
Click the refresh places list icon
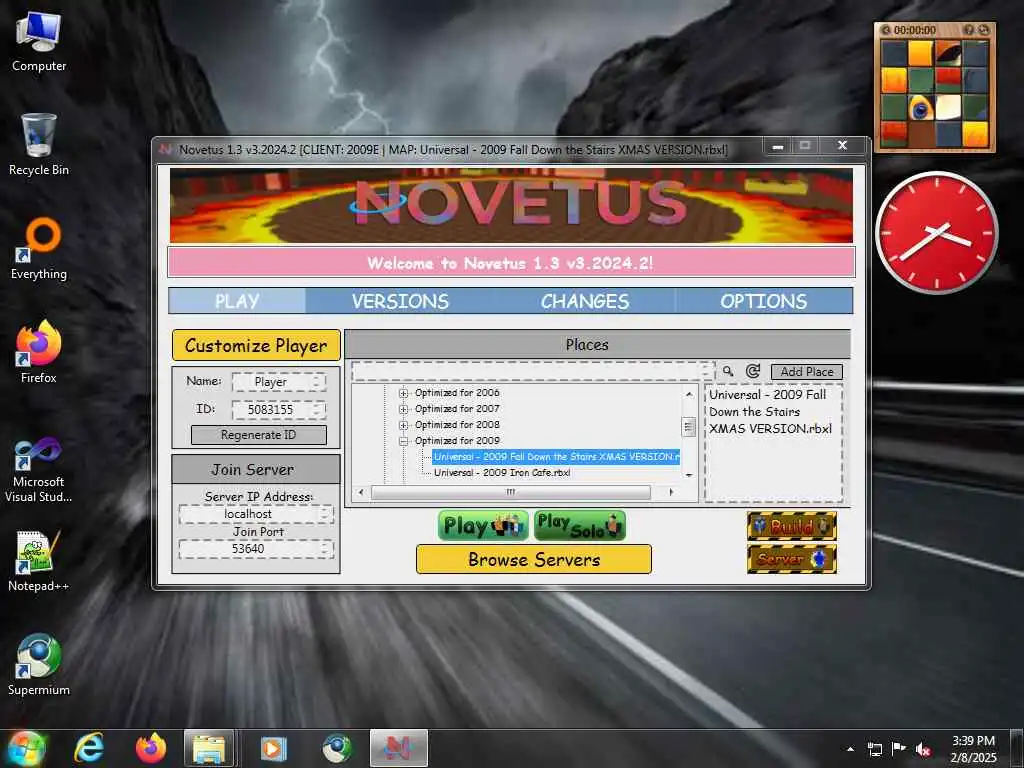tap(752, 371)
